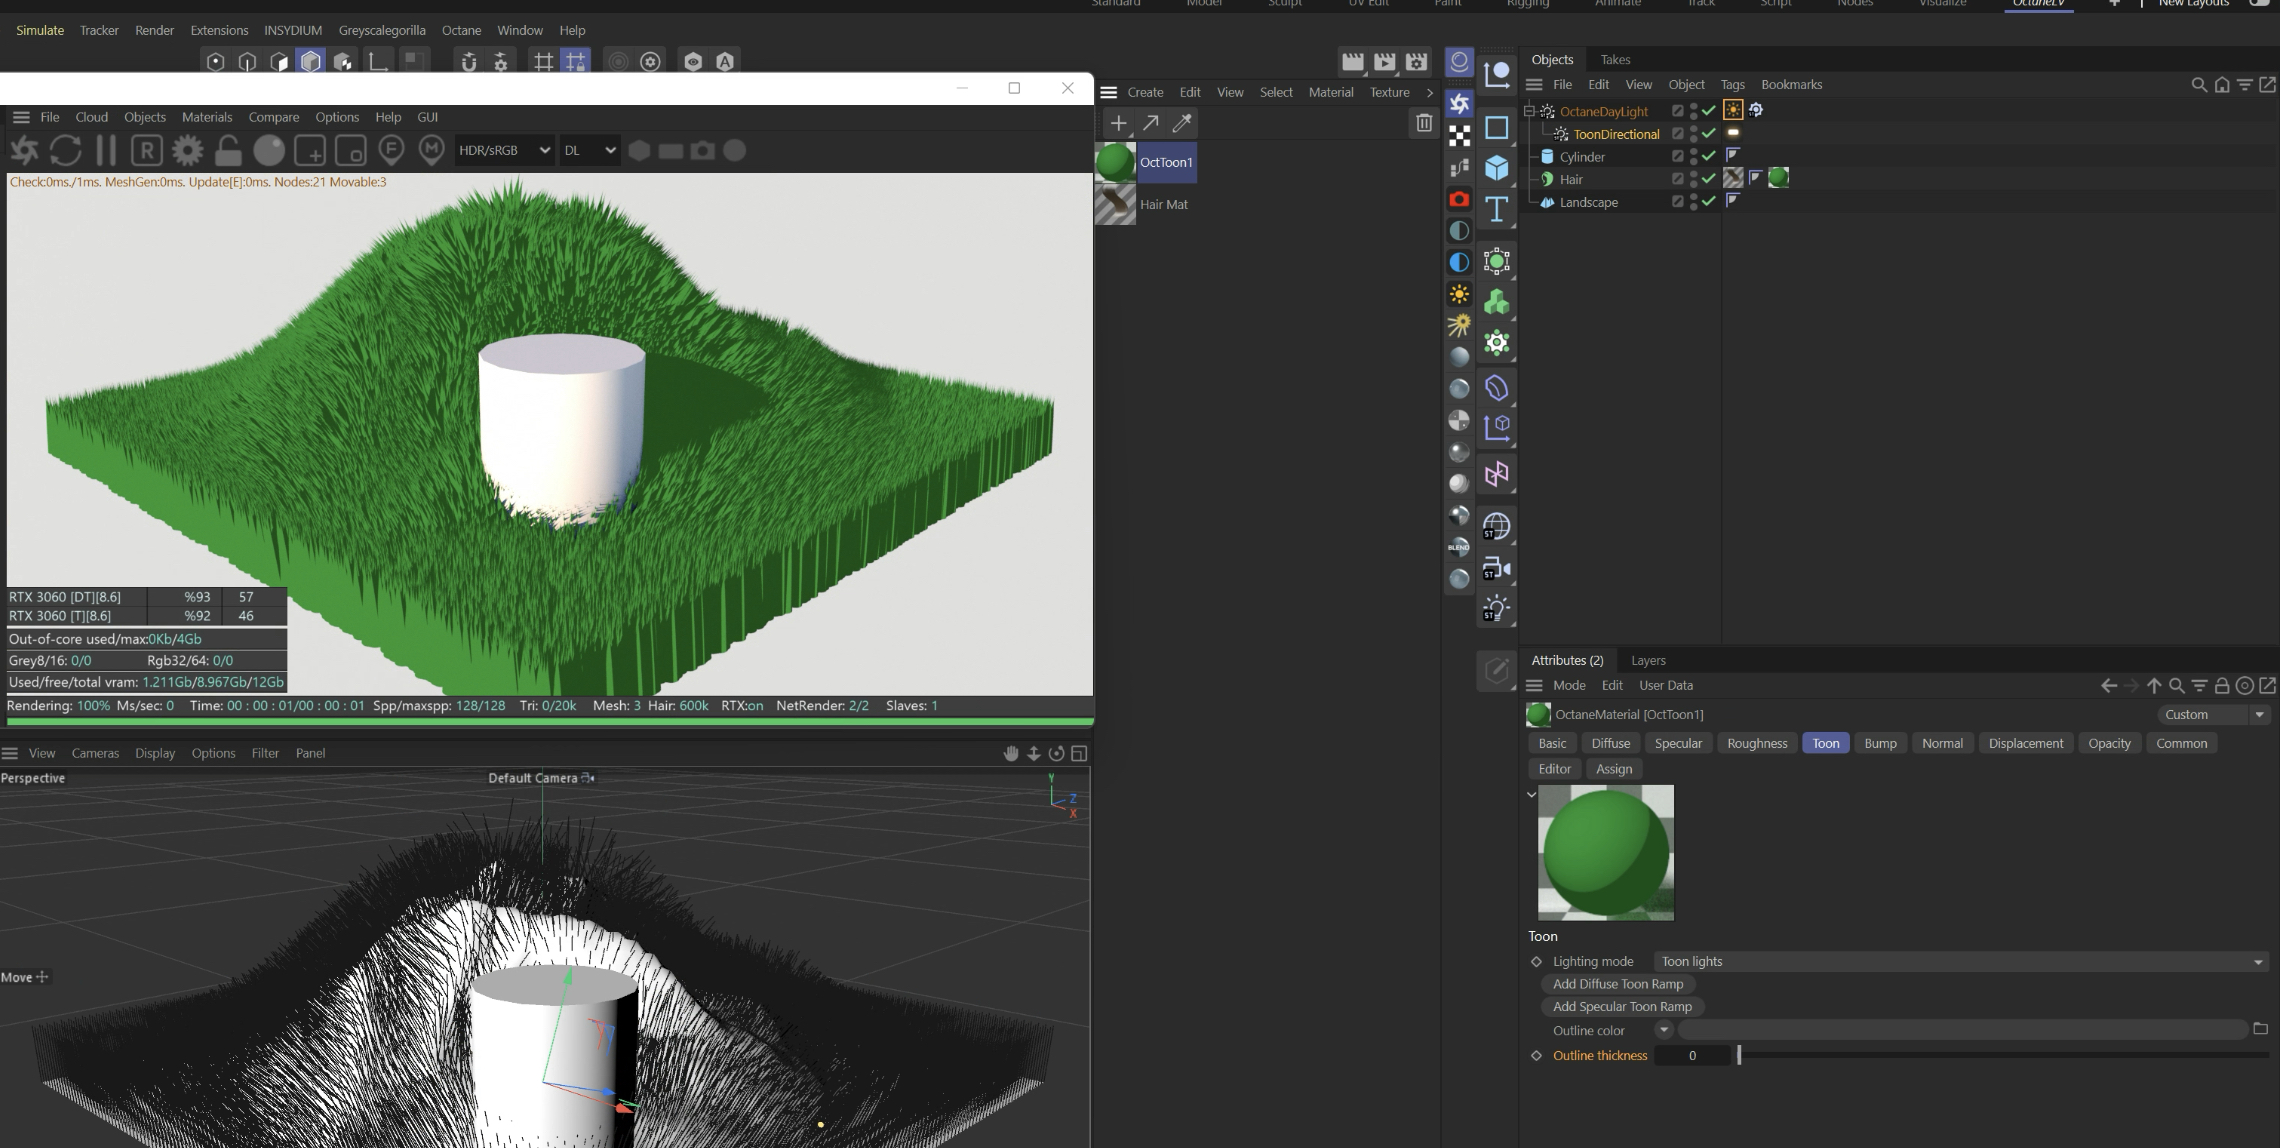
Task: Click the Outline thickness slider handle
Action: (x=1739, y=1055)
